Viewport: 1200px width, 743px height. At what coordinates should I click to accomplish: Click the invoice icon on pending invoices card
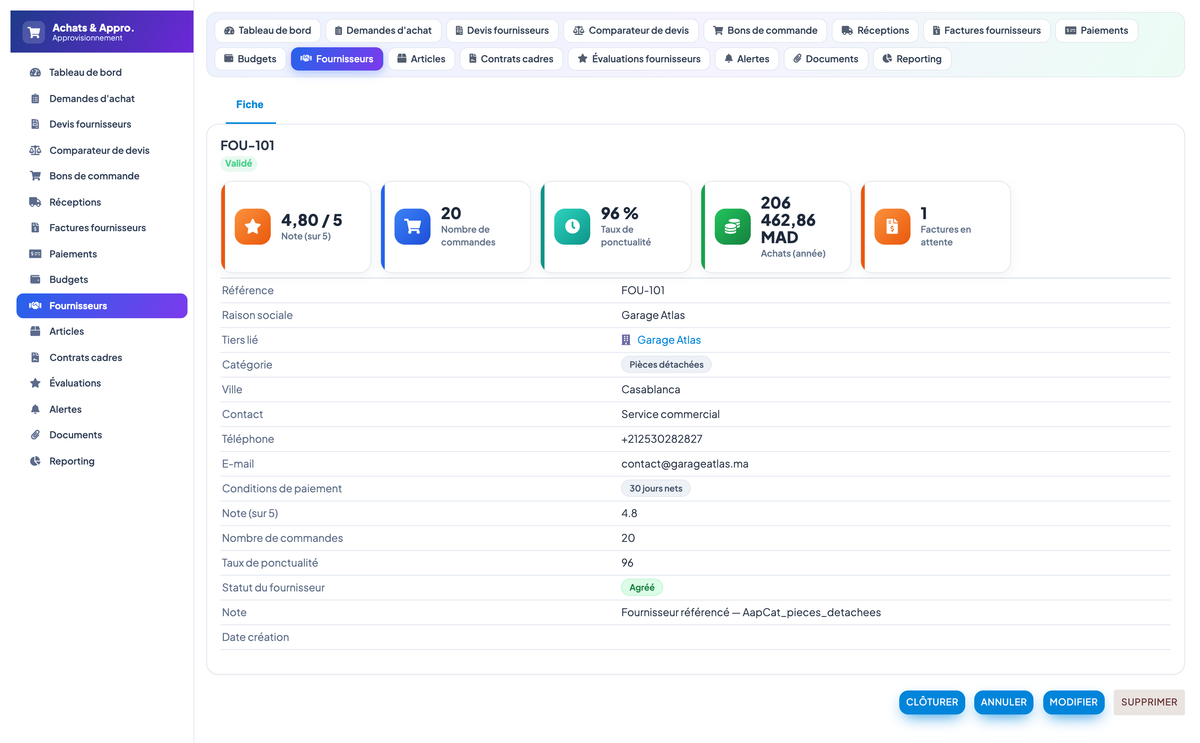893,227
